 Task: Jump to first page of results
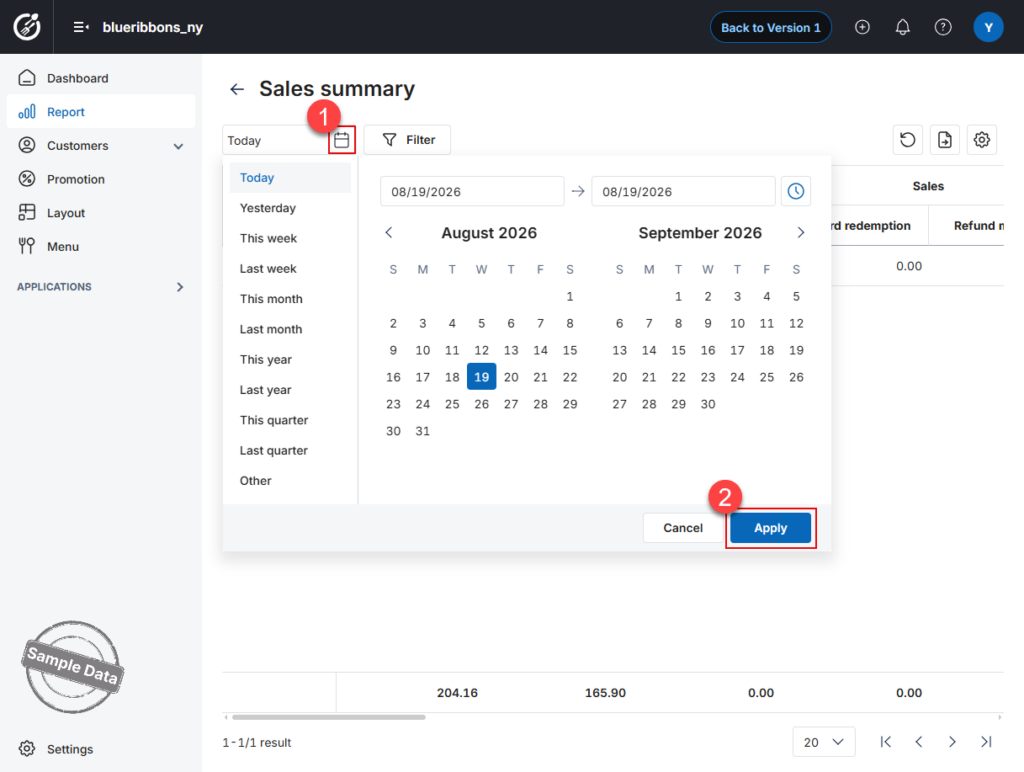point(886,742)
